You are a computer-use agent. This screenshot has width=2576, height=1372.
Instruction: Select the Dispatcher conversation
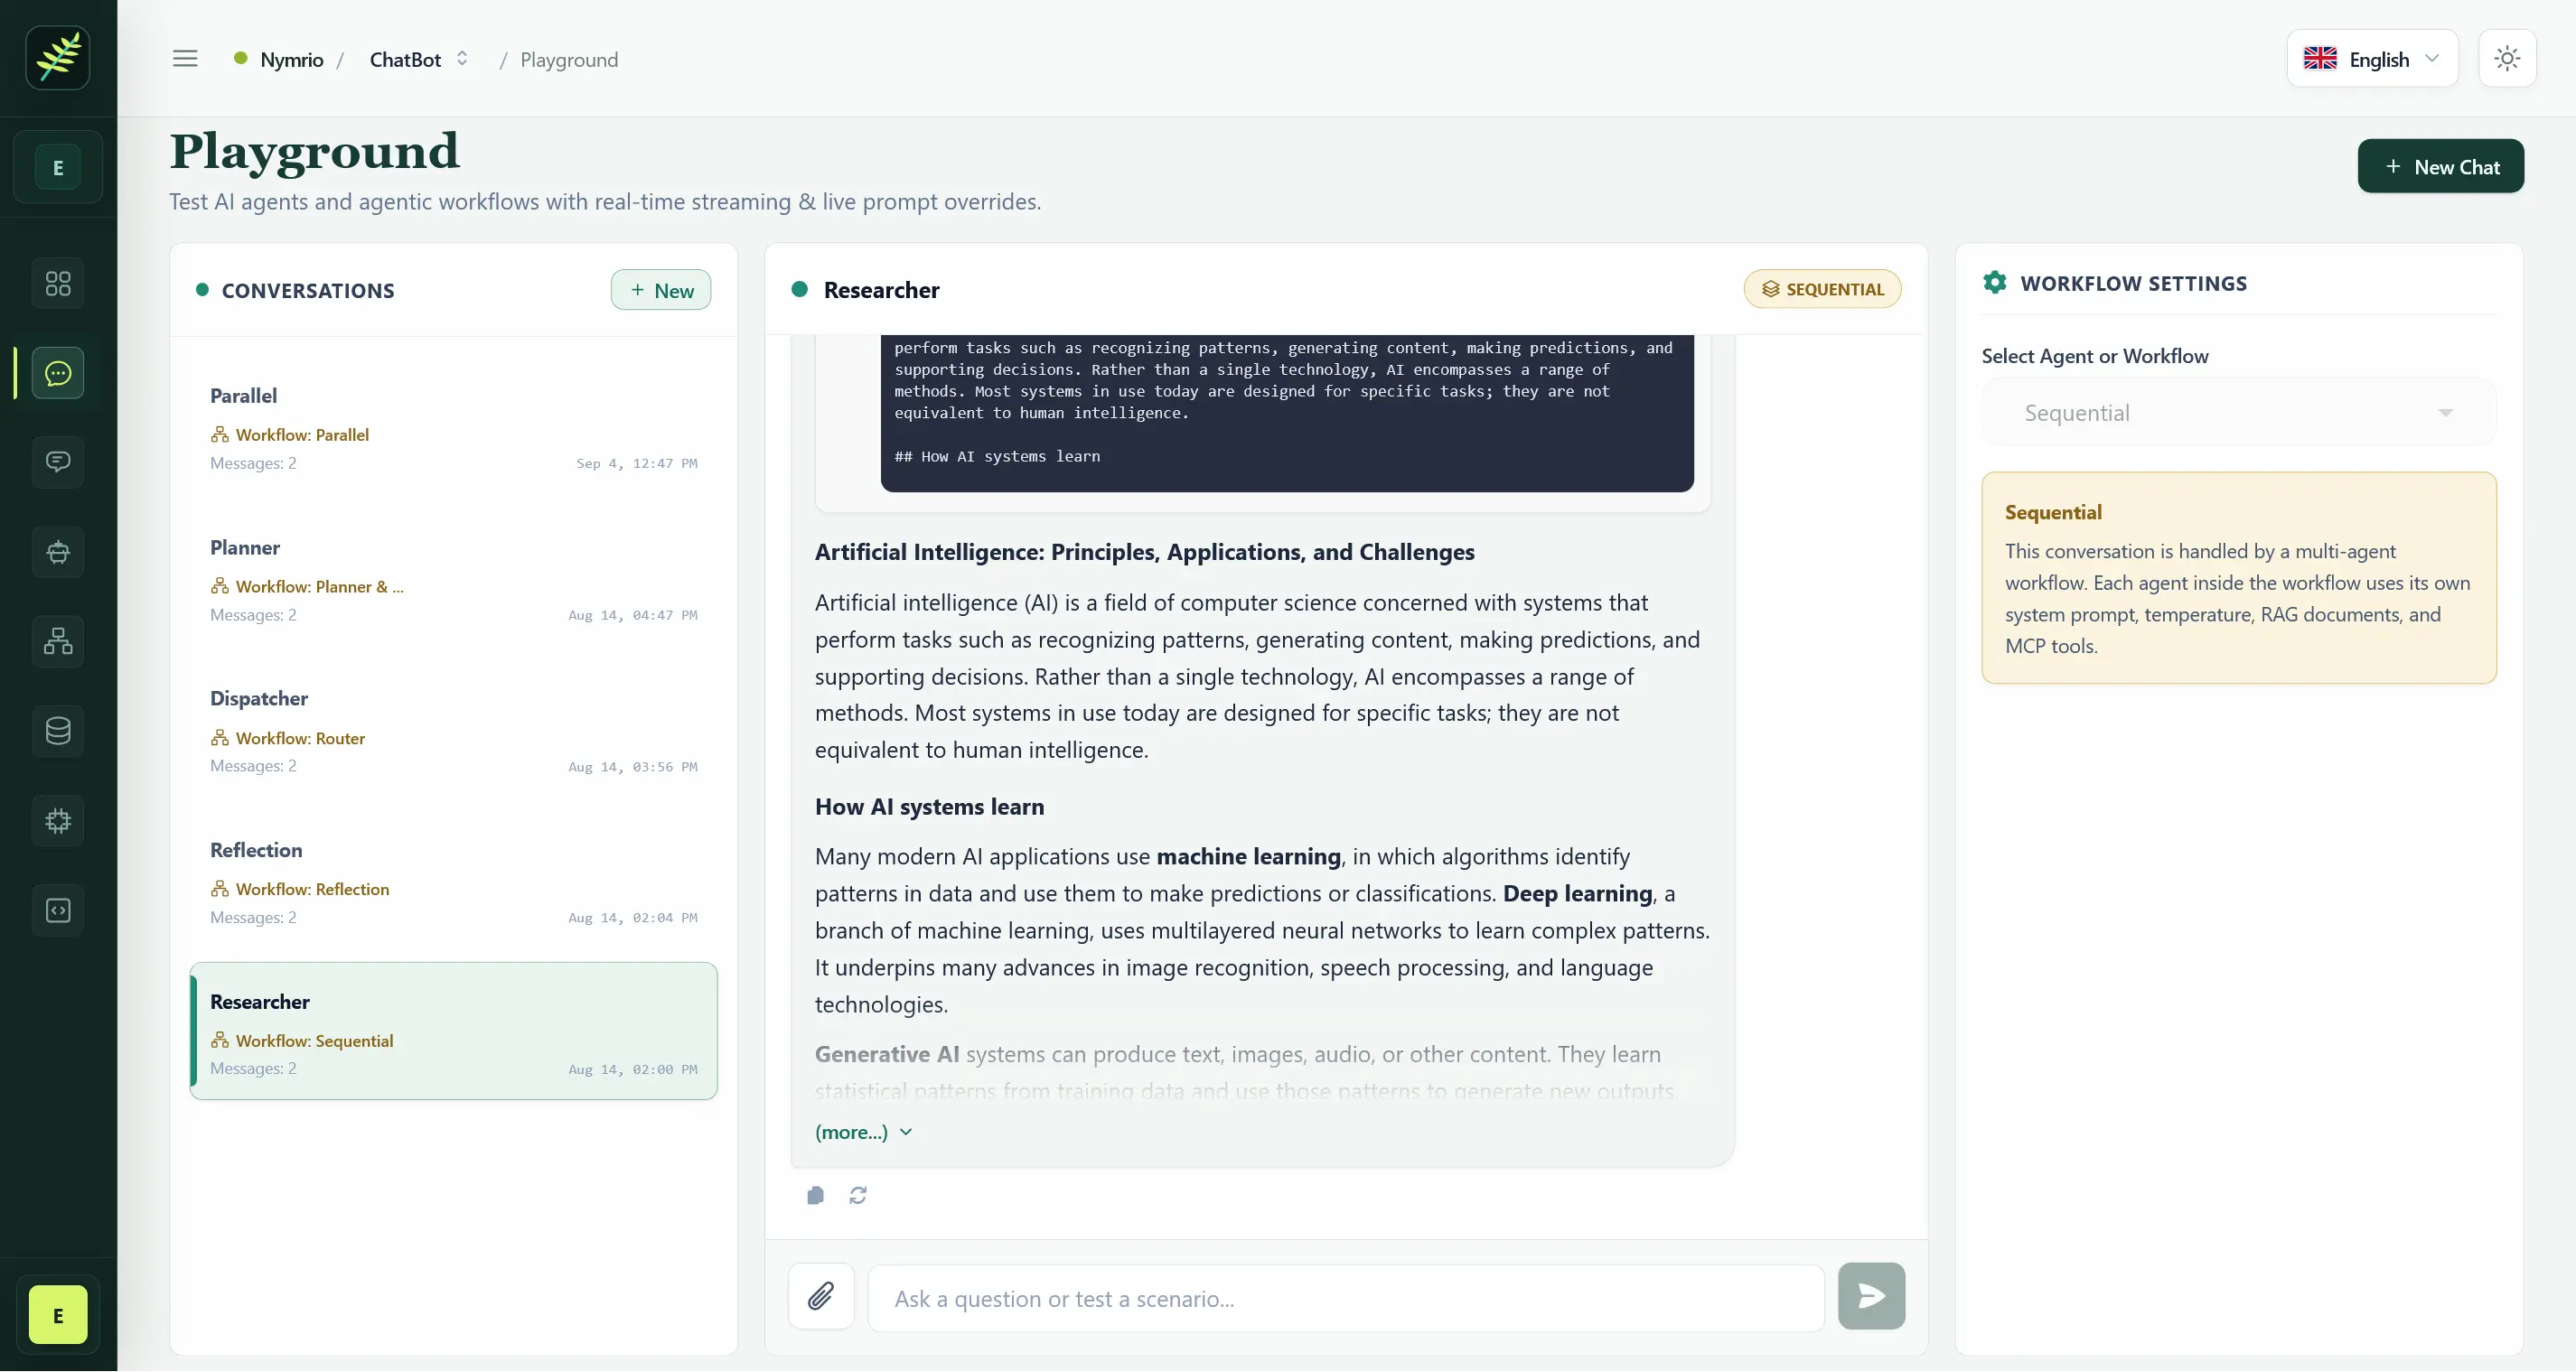coord(453,731)
